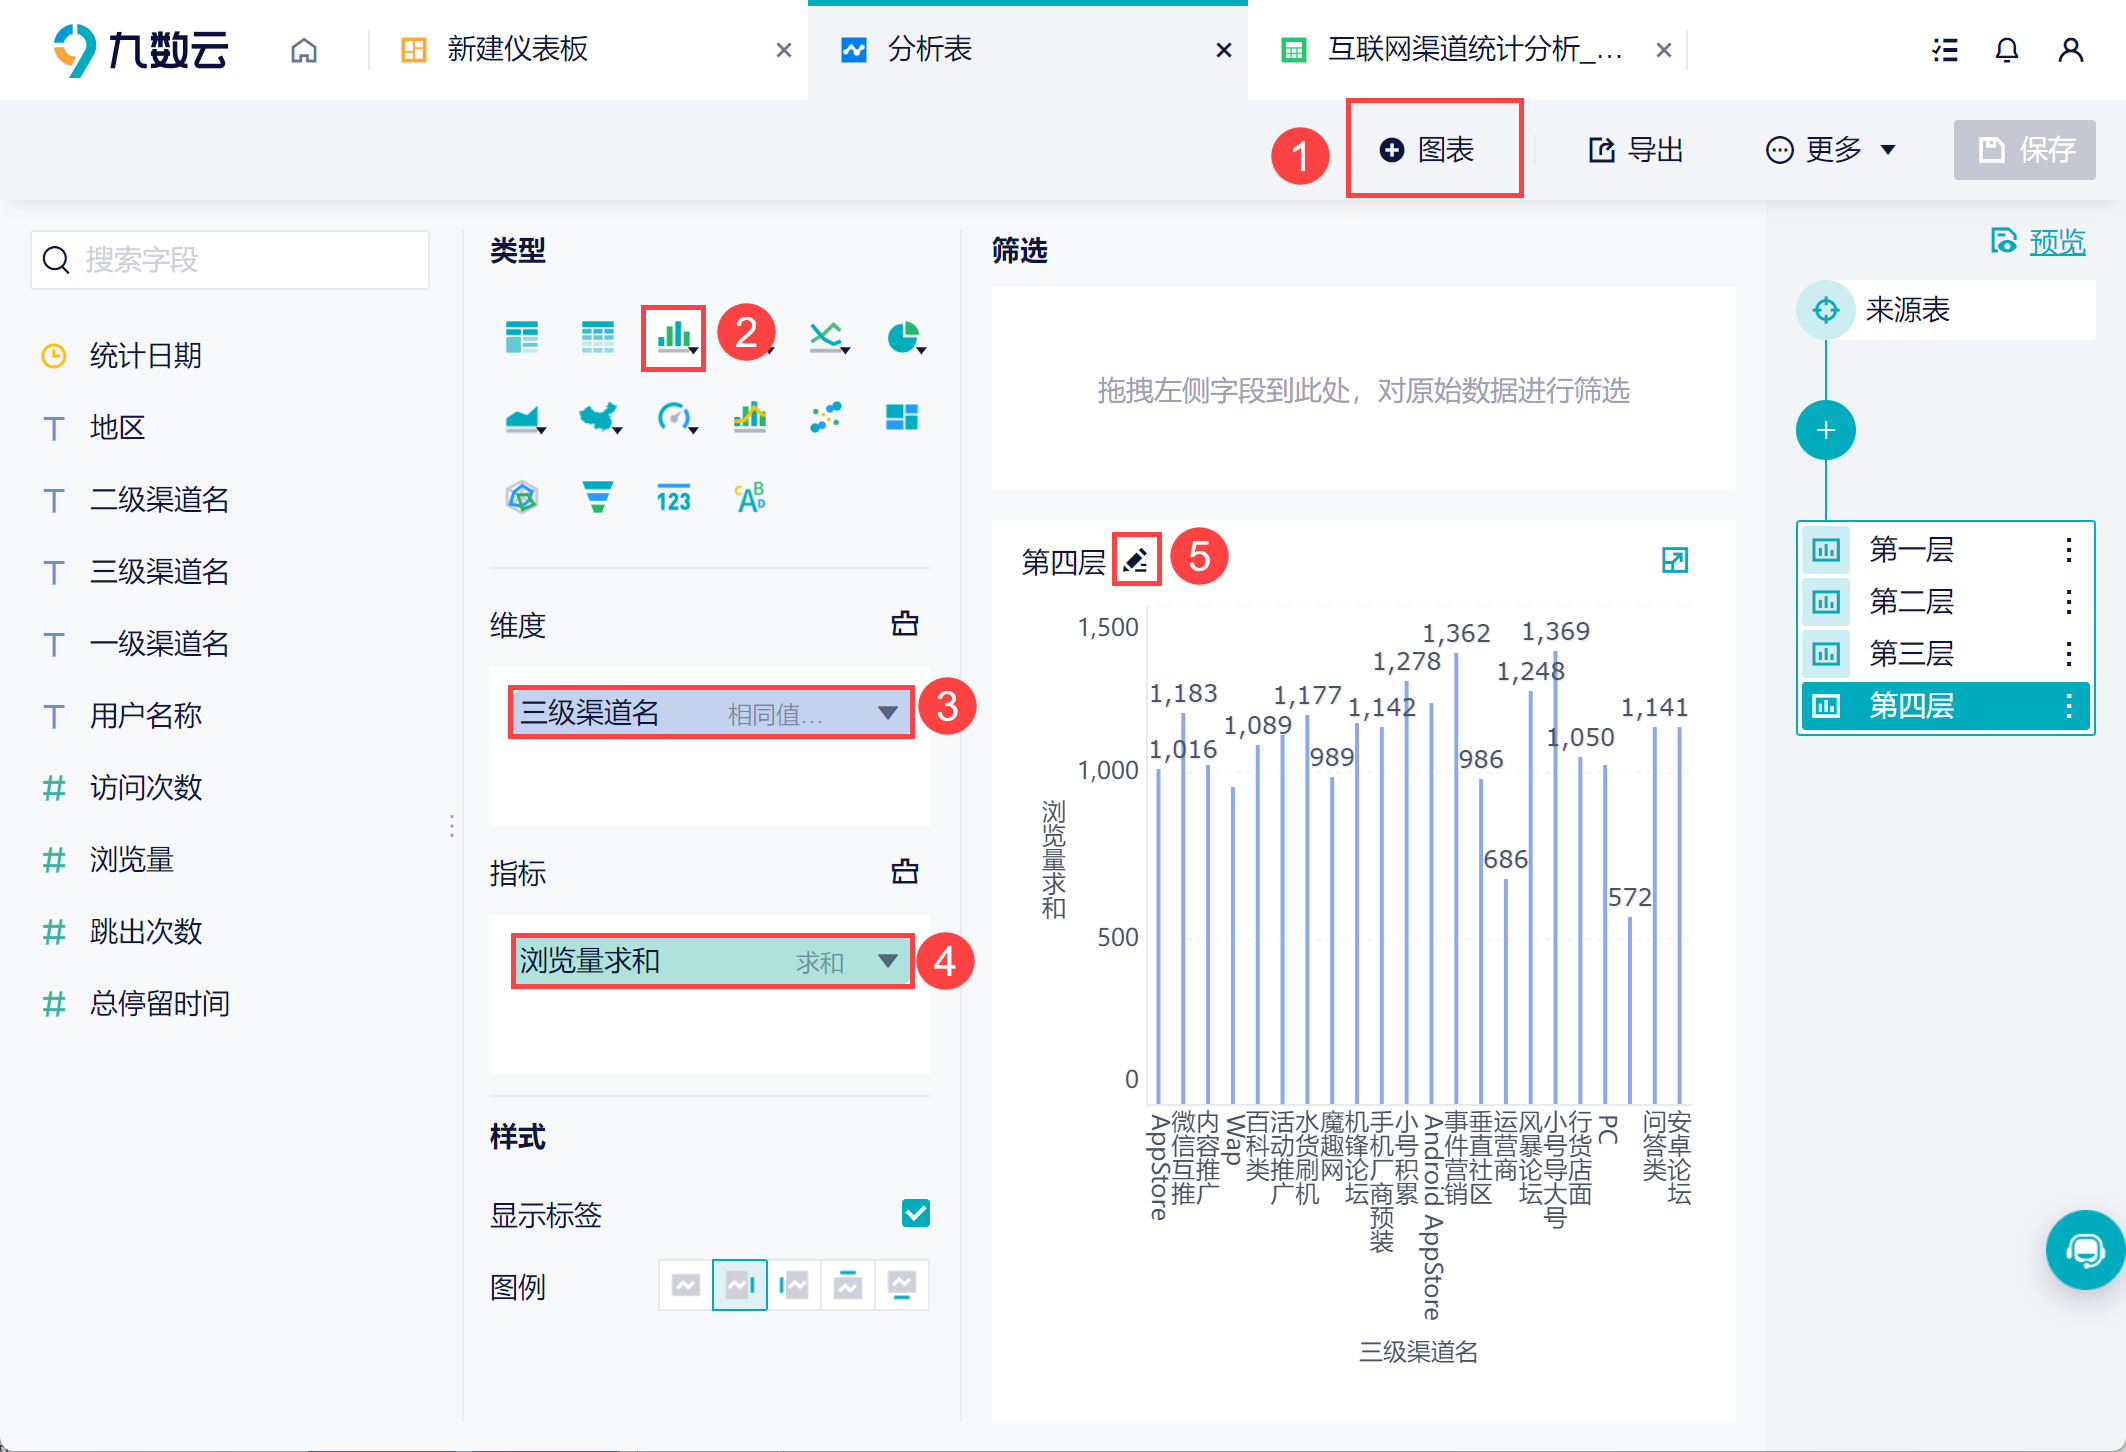
Task: Pick the gauge chart type icon
Action: (674, 417)
